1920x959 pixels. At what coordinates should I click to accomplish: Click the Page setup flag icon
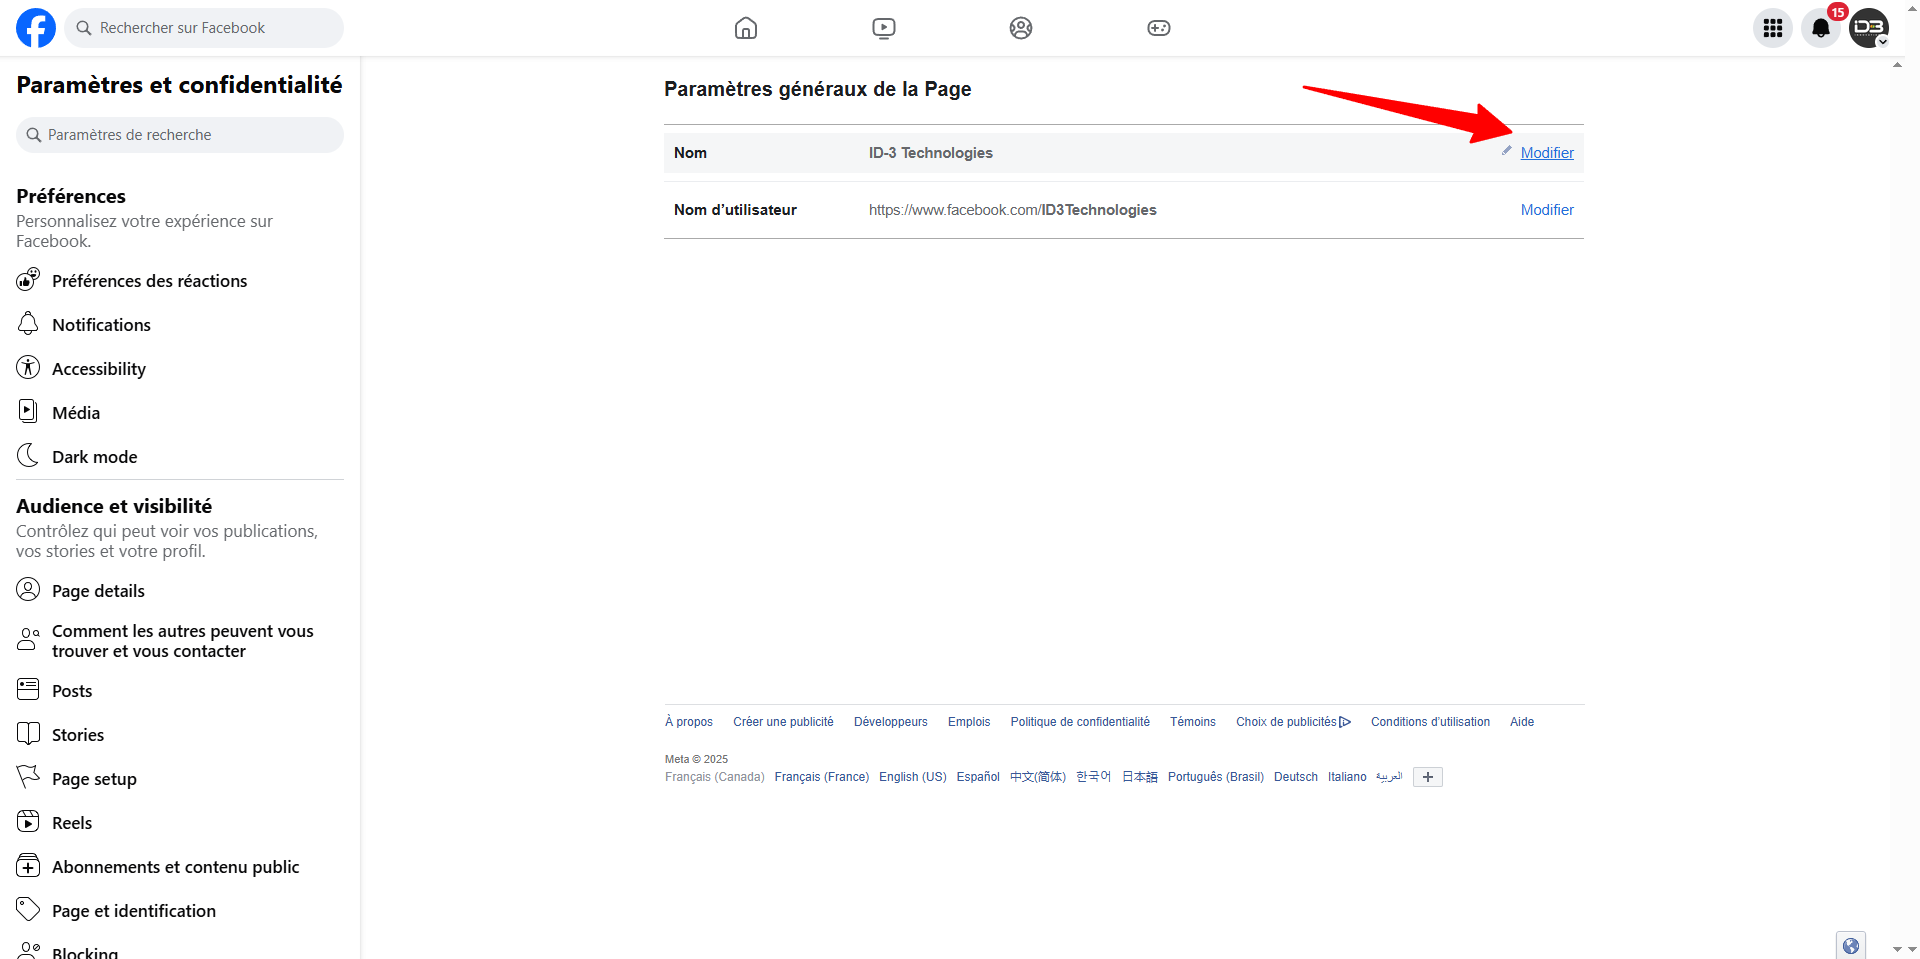(28, 777)
